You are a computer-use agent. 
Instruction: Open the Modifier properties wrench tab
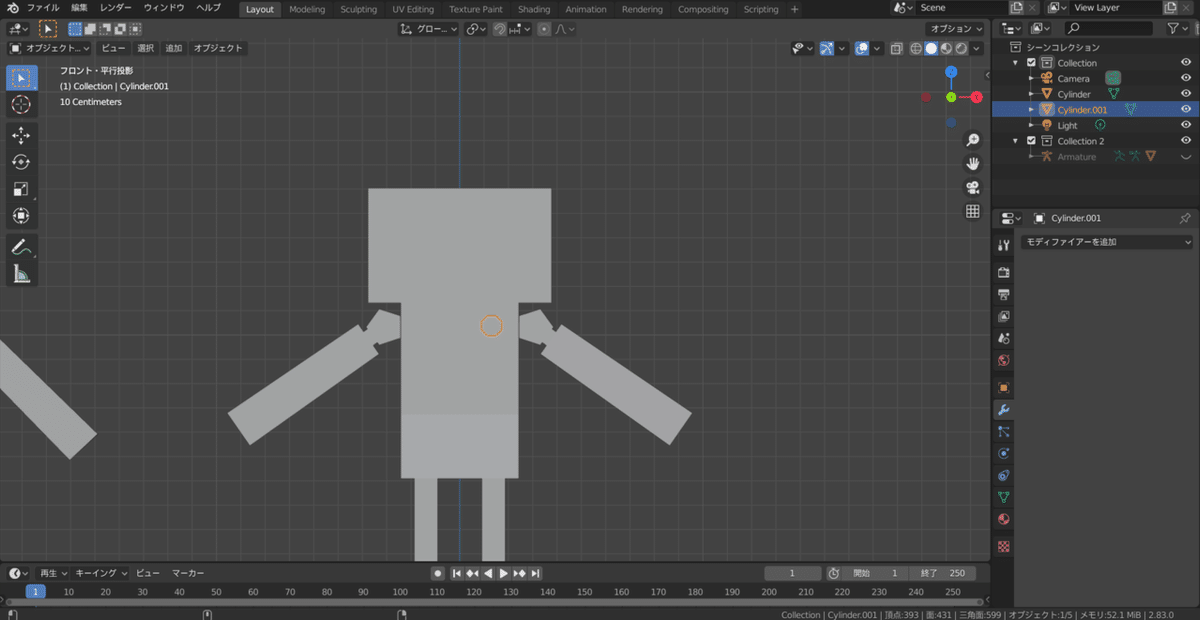coord(1004,410)
